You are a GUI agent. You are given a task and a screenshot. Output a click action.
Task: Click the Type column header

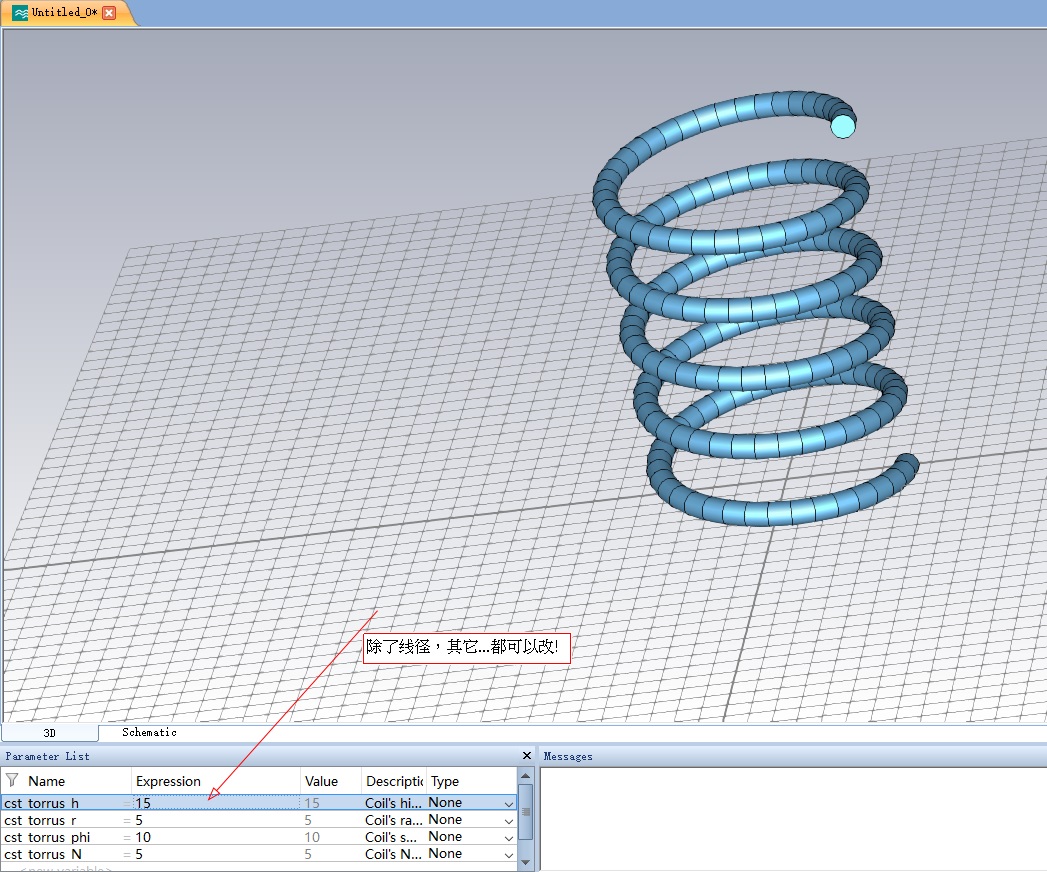click(x=445, y=781)
